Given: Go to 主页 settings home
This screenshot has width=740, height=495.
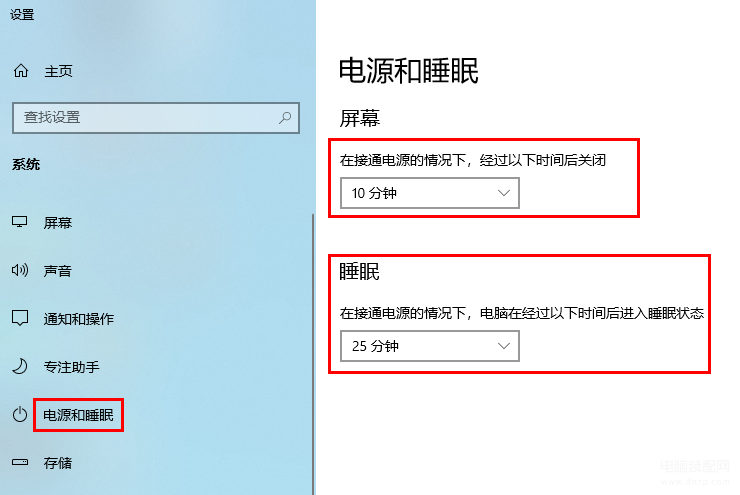Looking at the screenshot, I should pyautogui.click(x=59, y=71).
